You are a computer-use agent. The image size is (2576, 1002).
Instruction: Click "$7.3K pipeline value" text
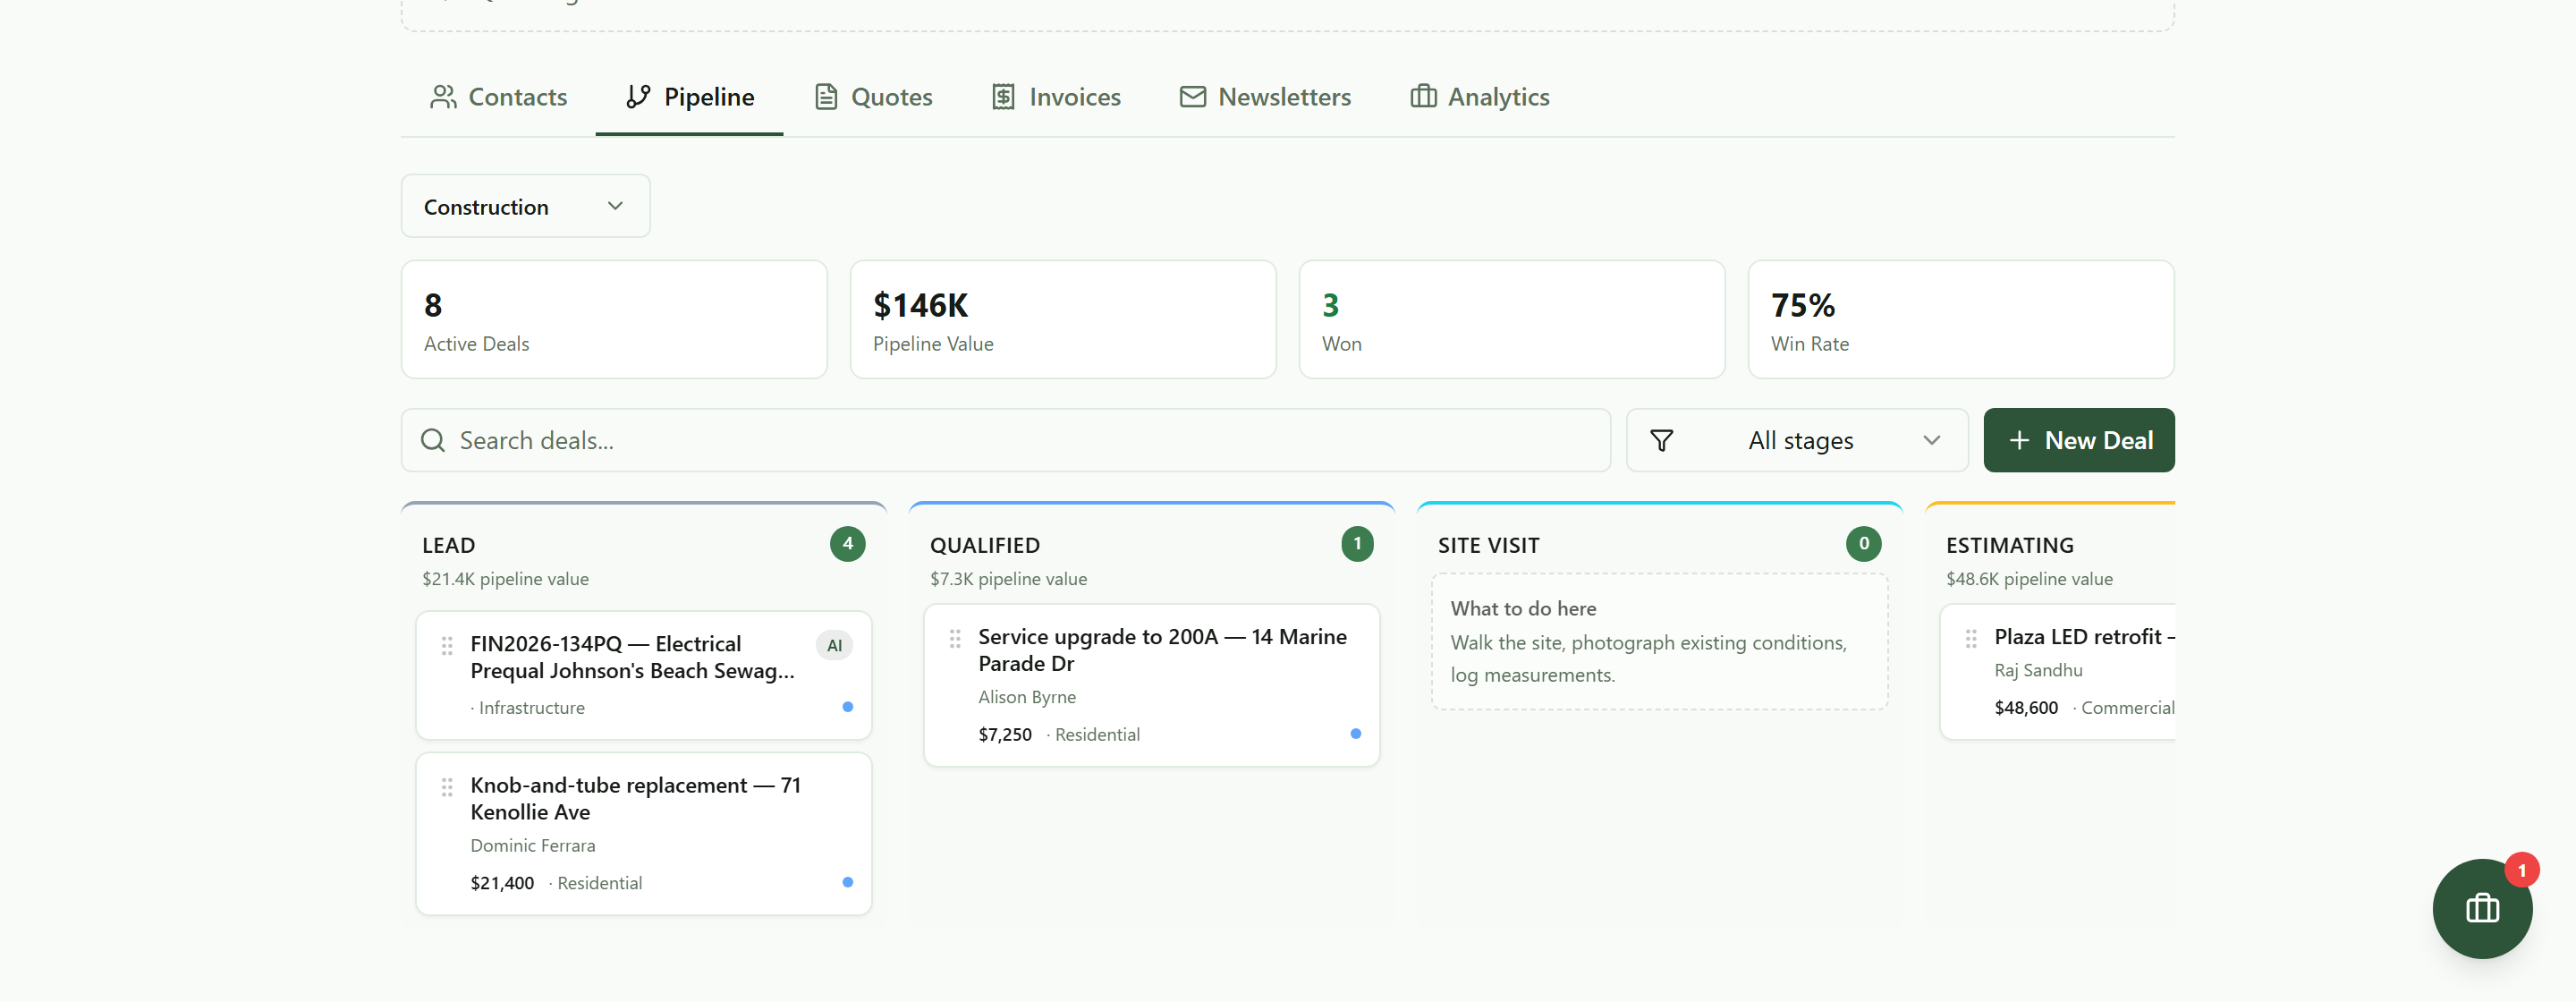[1008, 579]
